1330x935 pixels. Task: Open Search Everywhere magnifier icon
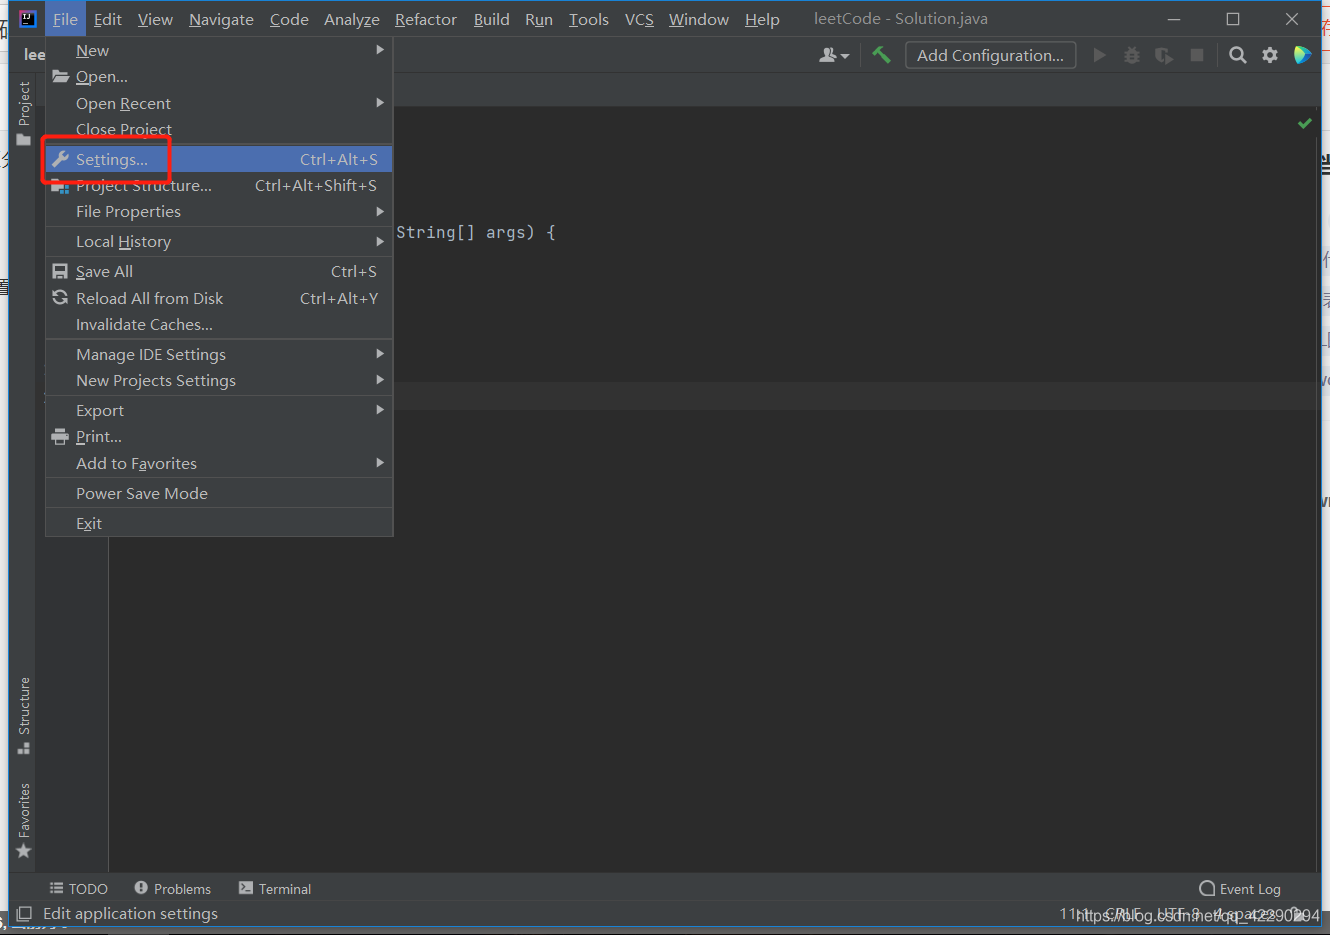[x=1238, y=55]
